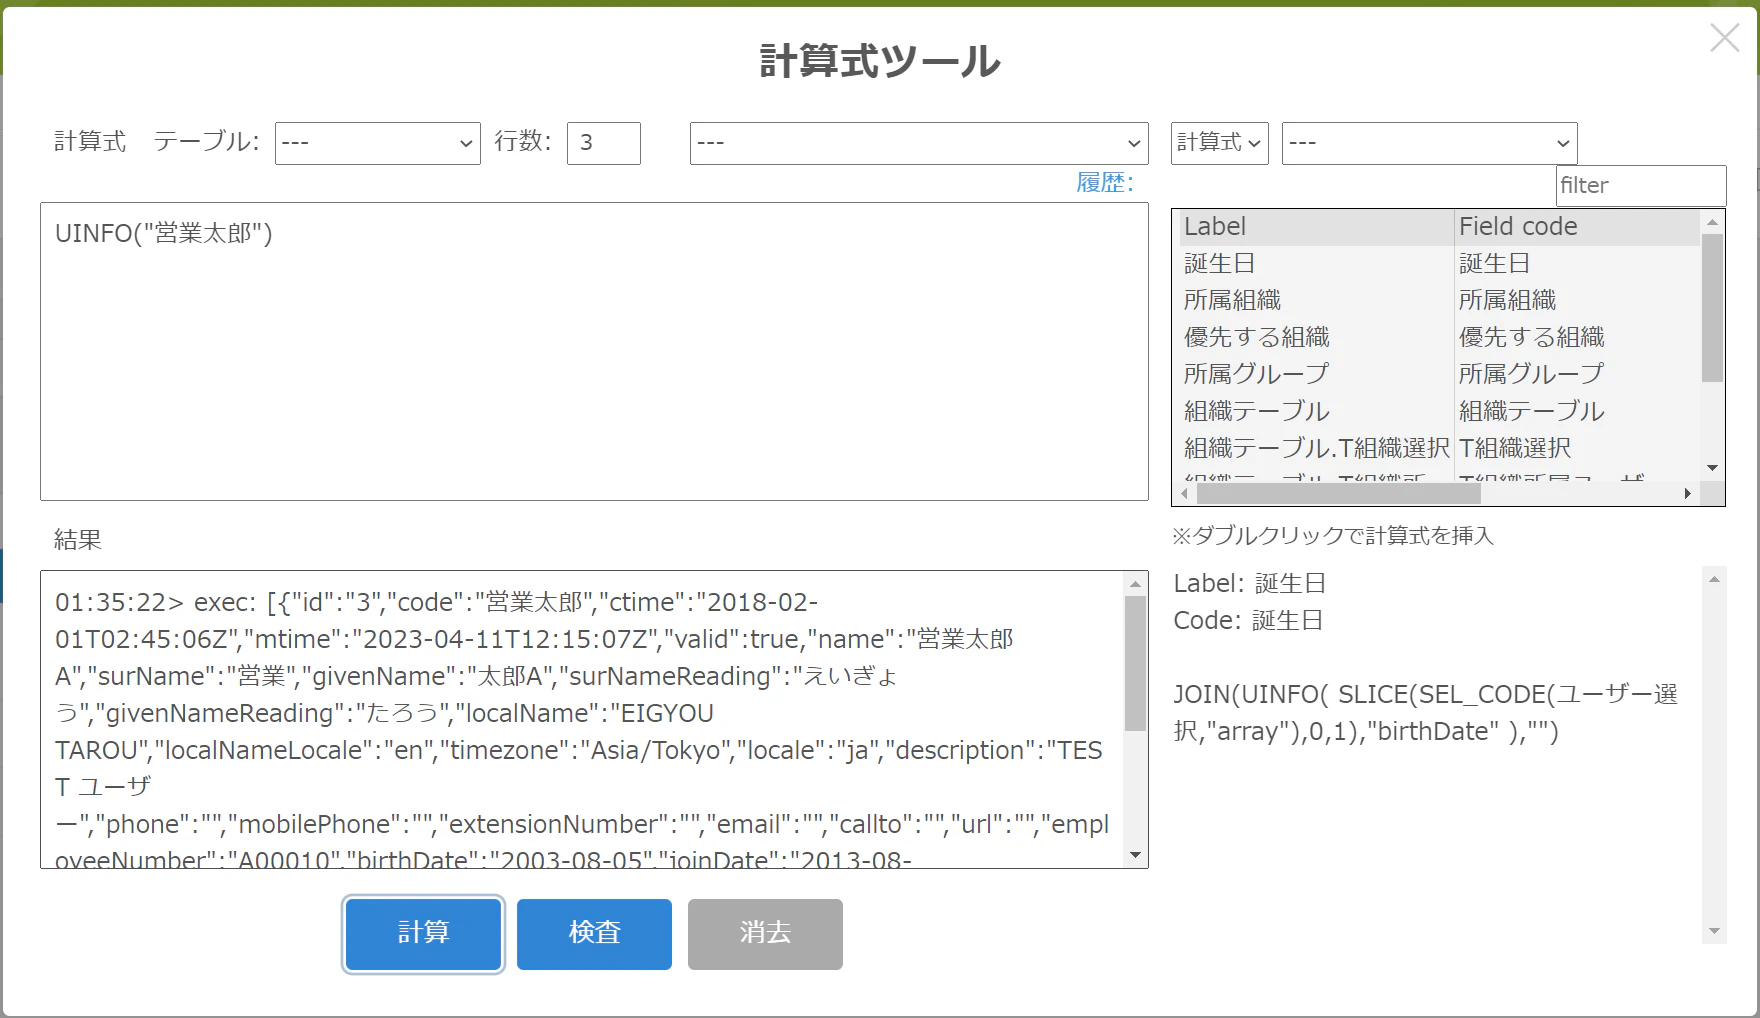Click scroll-down arrow of field list
Screen dimensions: 1760x1018
click(1712, 468)
